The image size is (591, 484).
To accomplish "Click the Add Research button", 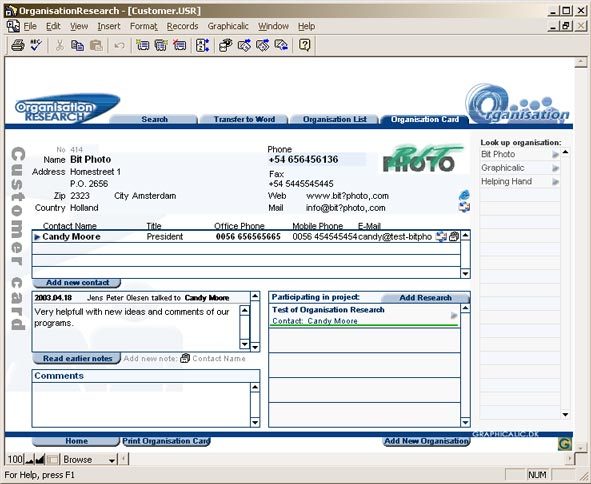I will coord(425,298).
